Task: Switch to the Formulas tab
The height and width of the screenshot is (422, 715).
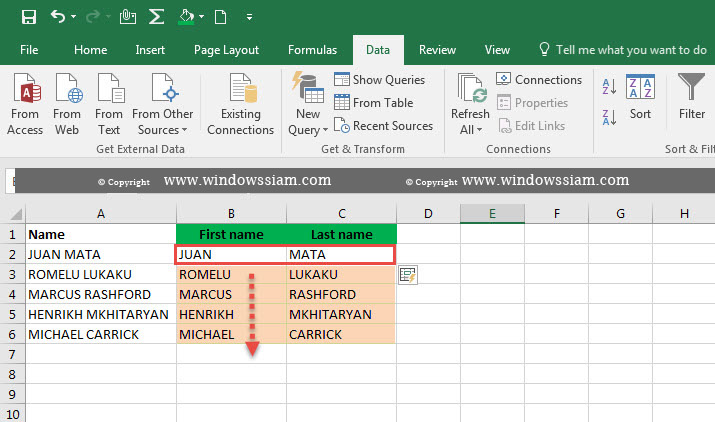Action: 312,50
